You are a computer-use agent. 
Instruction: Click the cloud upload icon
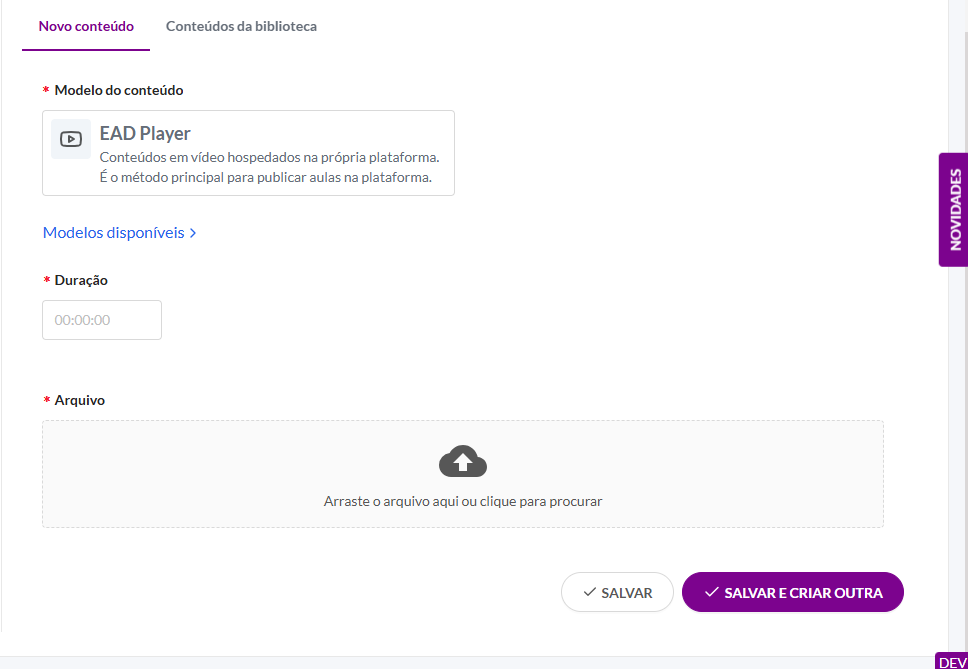463,461
